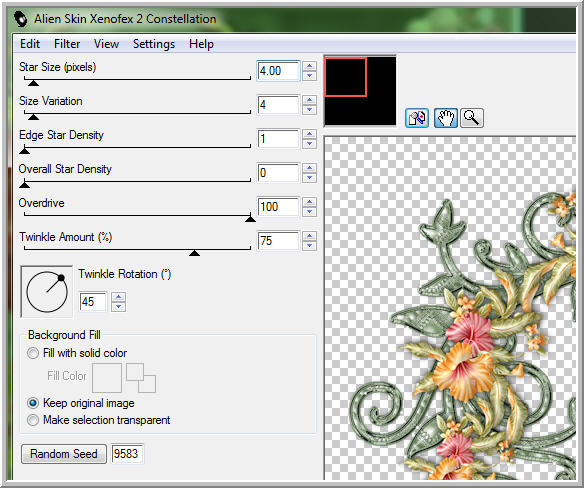The height and width of the screenshot is (488, 584).
Task: Click the Overall Star Density input field
Action: click(x=278, y=172)
